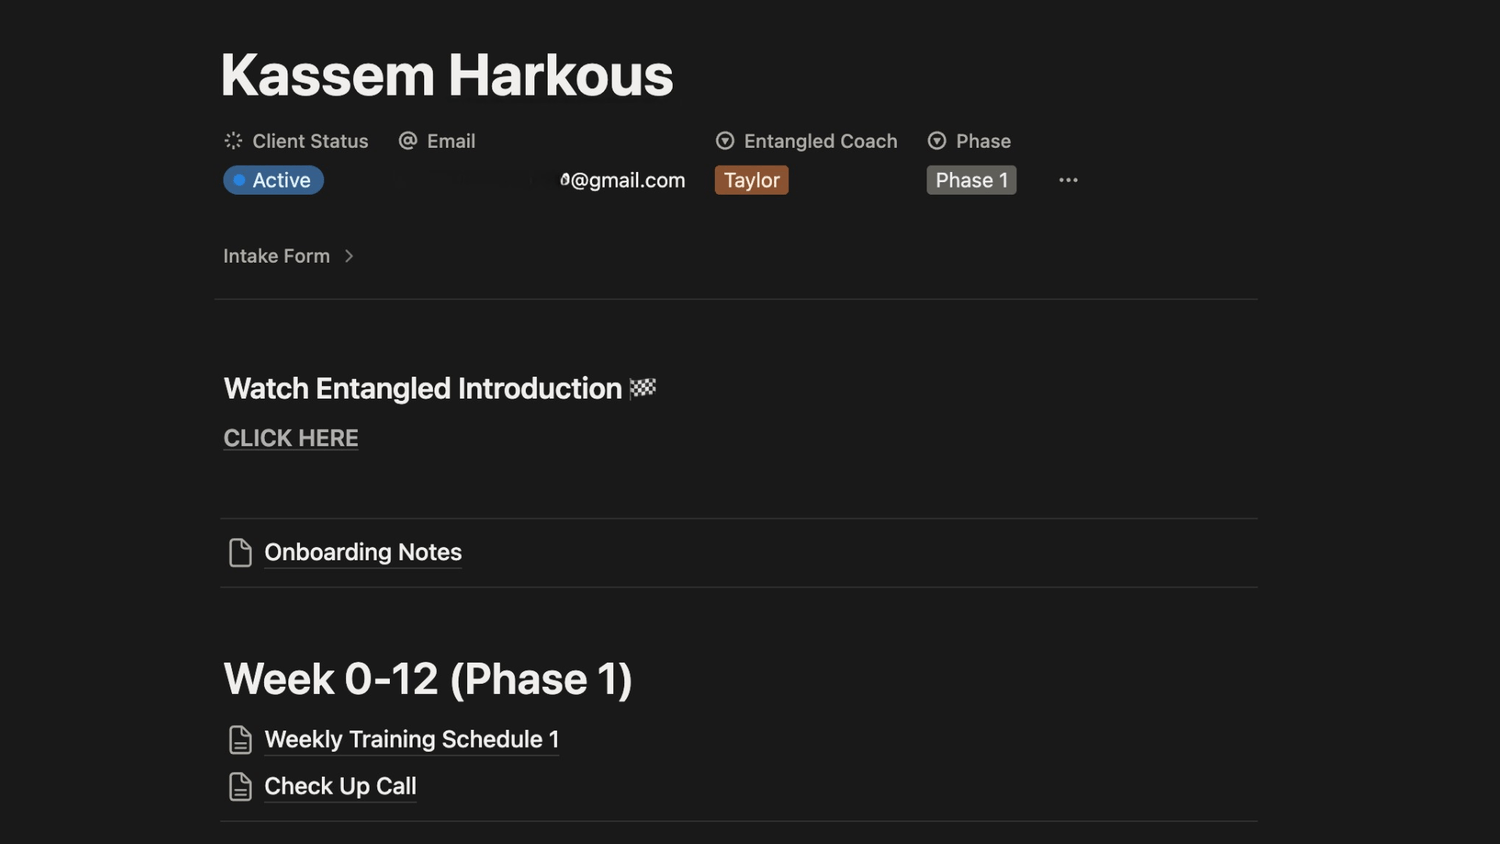This screenshot has width=1500, height=844.
Task: Select the Phase 1 tag
Action: (x=970, y=180)
